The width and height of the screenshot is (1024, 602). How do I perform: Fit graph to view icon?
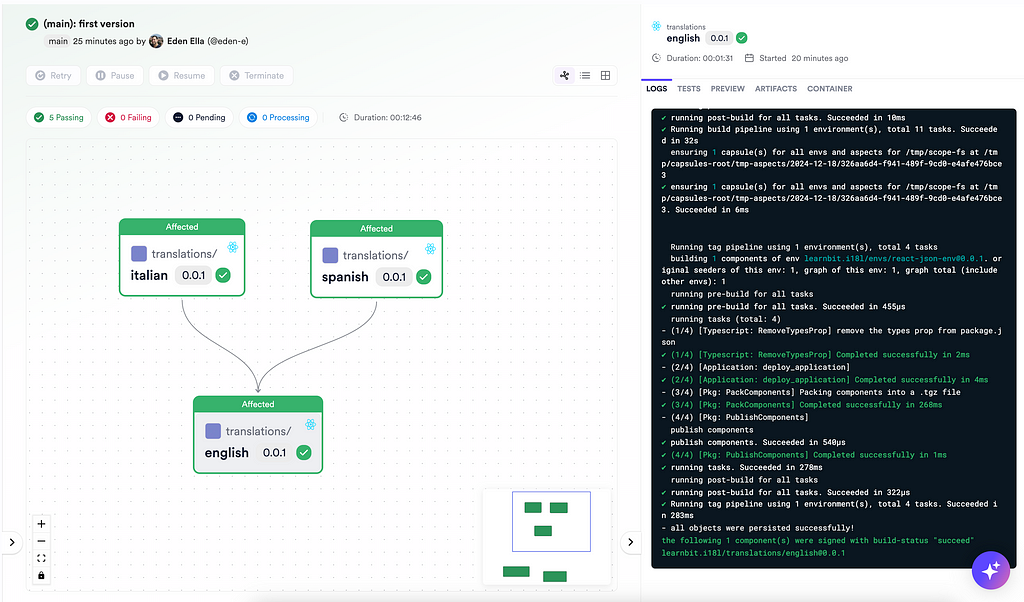(41, 558)
